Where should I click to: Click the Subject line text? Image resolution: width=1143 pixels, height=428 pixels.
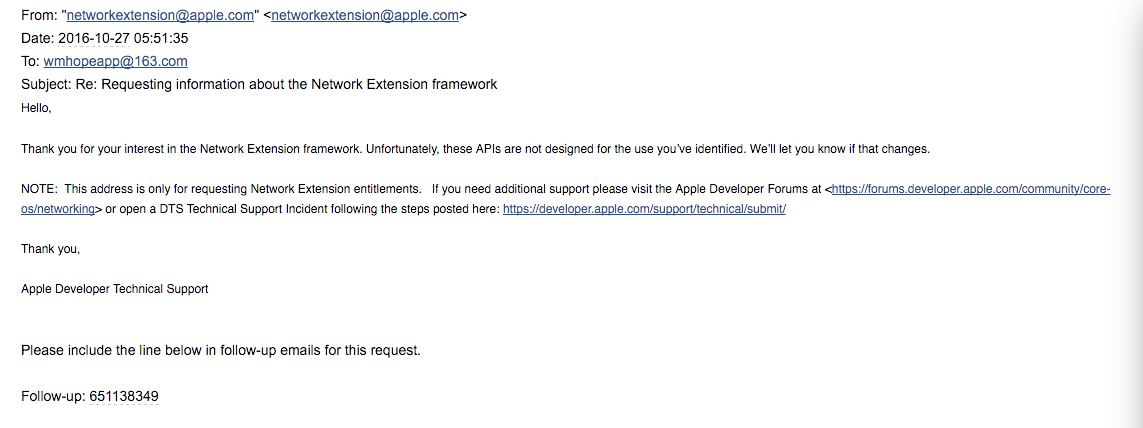[260, 85]
